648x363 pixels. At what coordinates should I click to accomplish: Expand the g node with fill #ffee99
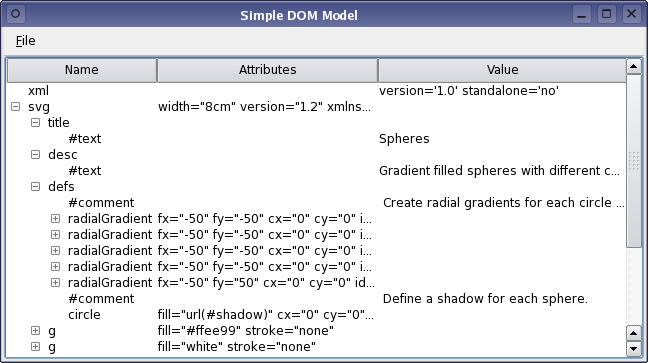point(36,331)
